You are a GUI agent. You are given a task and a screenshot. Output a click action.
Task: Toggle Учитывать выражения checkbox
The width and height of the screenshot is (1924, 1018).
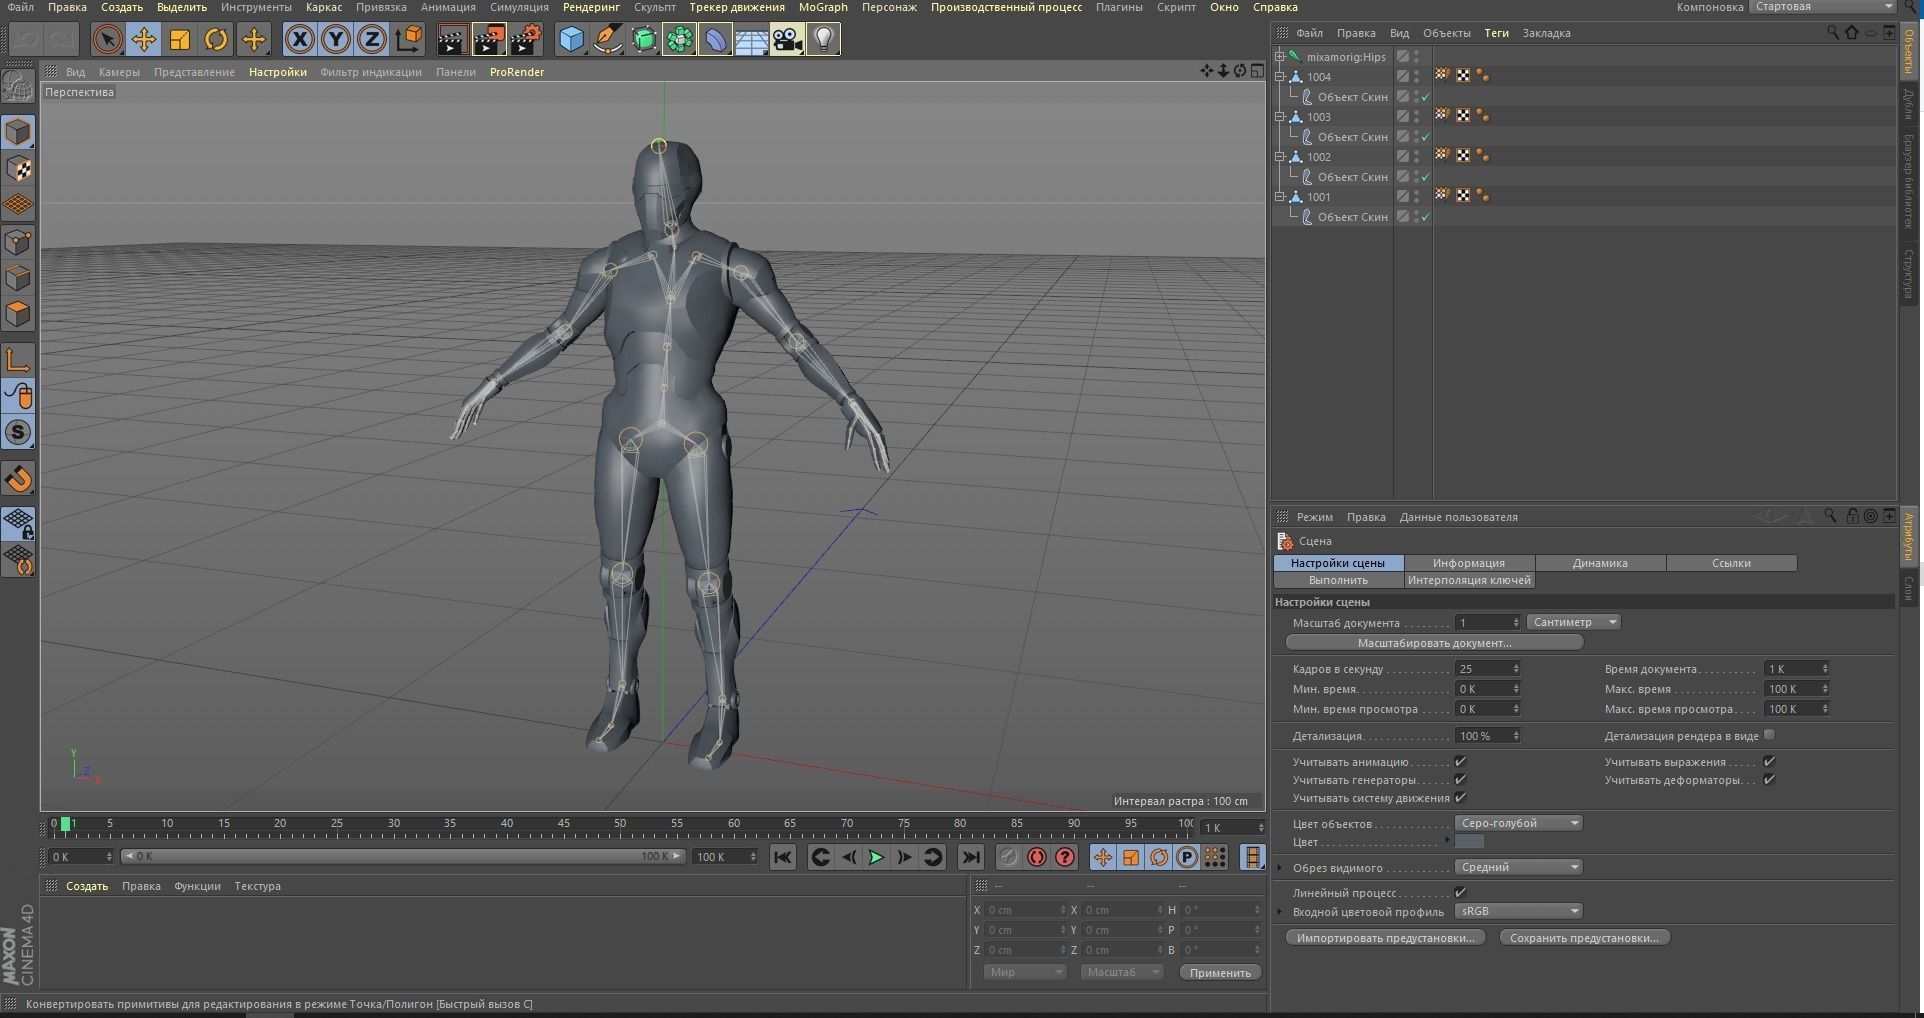point(1769,762)
